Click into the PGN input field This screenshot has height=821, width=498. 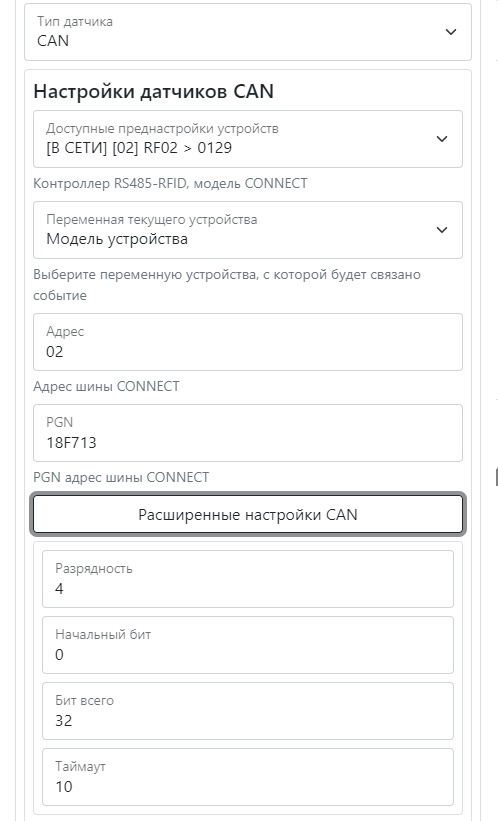coord(248,433)
